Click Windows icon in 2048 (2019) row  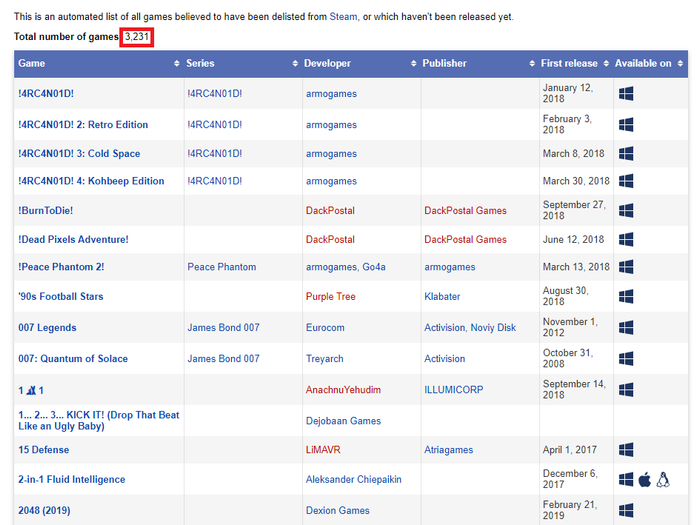(x=626, y=510)
